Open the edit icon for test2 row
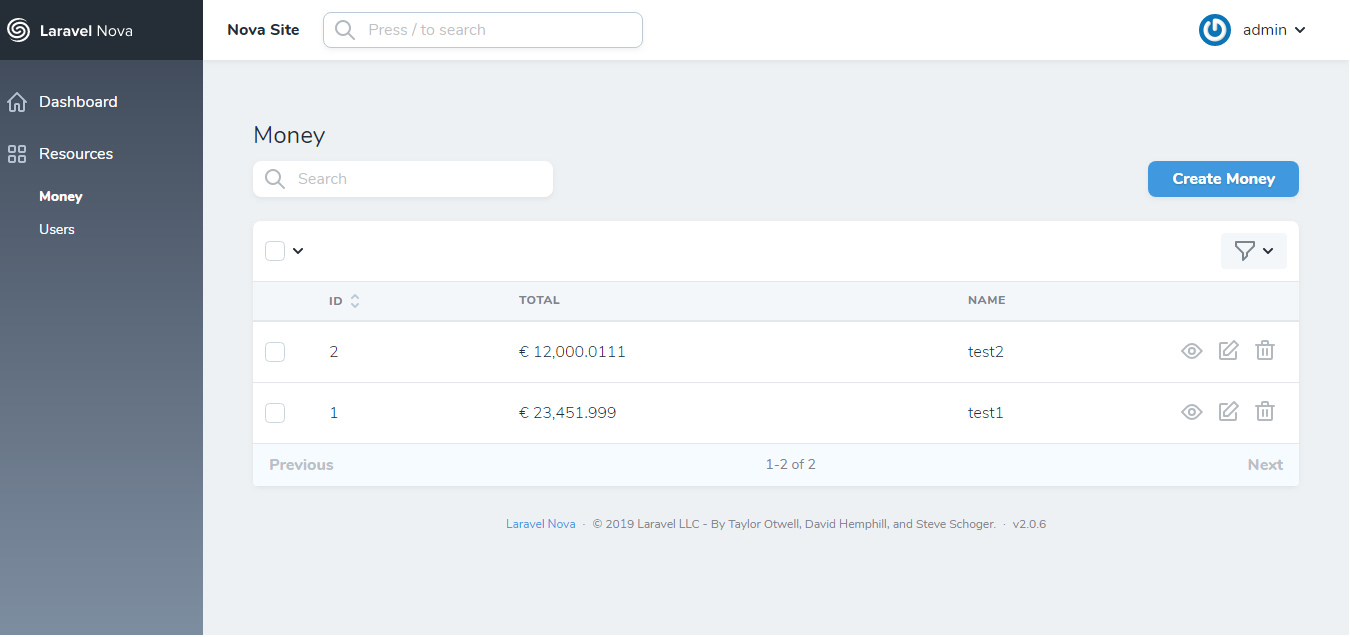Screen dimensions: 1350x637 1228,351
